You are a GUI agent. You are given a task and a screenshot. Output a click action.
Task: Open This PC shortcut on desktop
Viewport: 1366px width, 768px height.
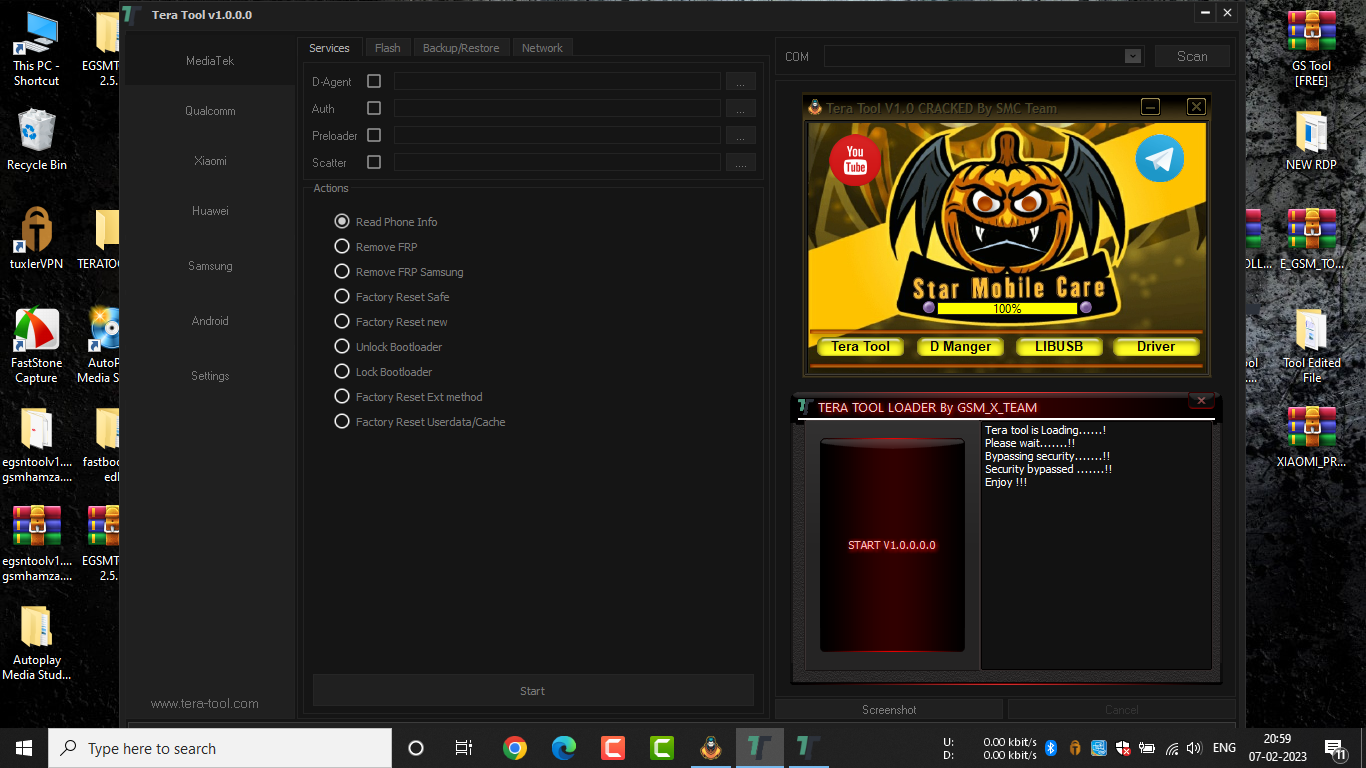pos(37,49)
